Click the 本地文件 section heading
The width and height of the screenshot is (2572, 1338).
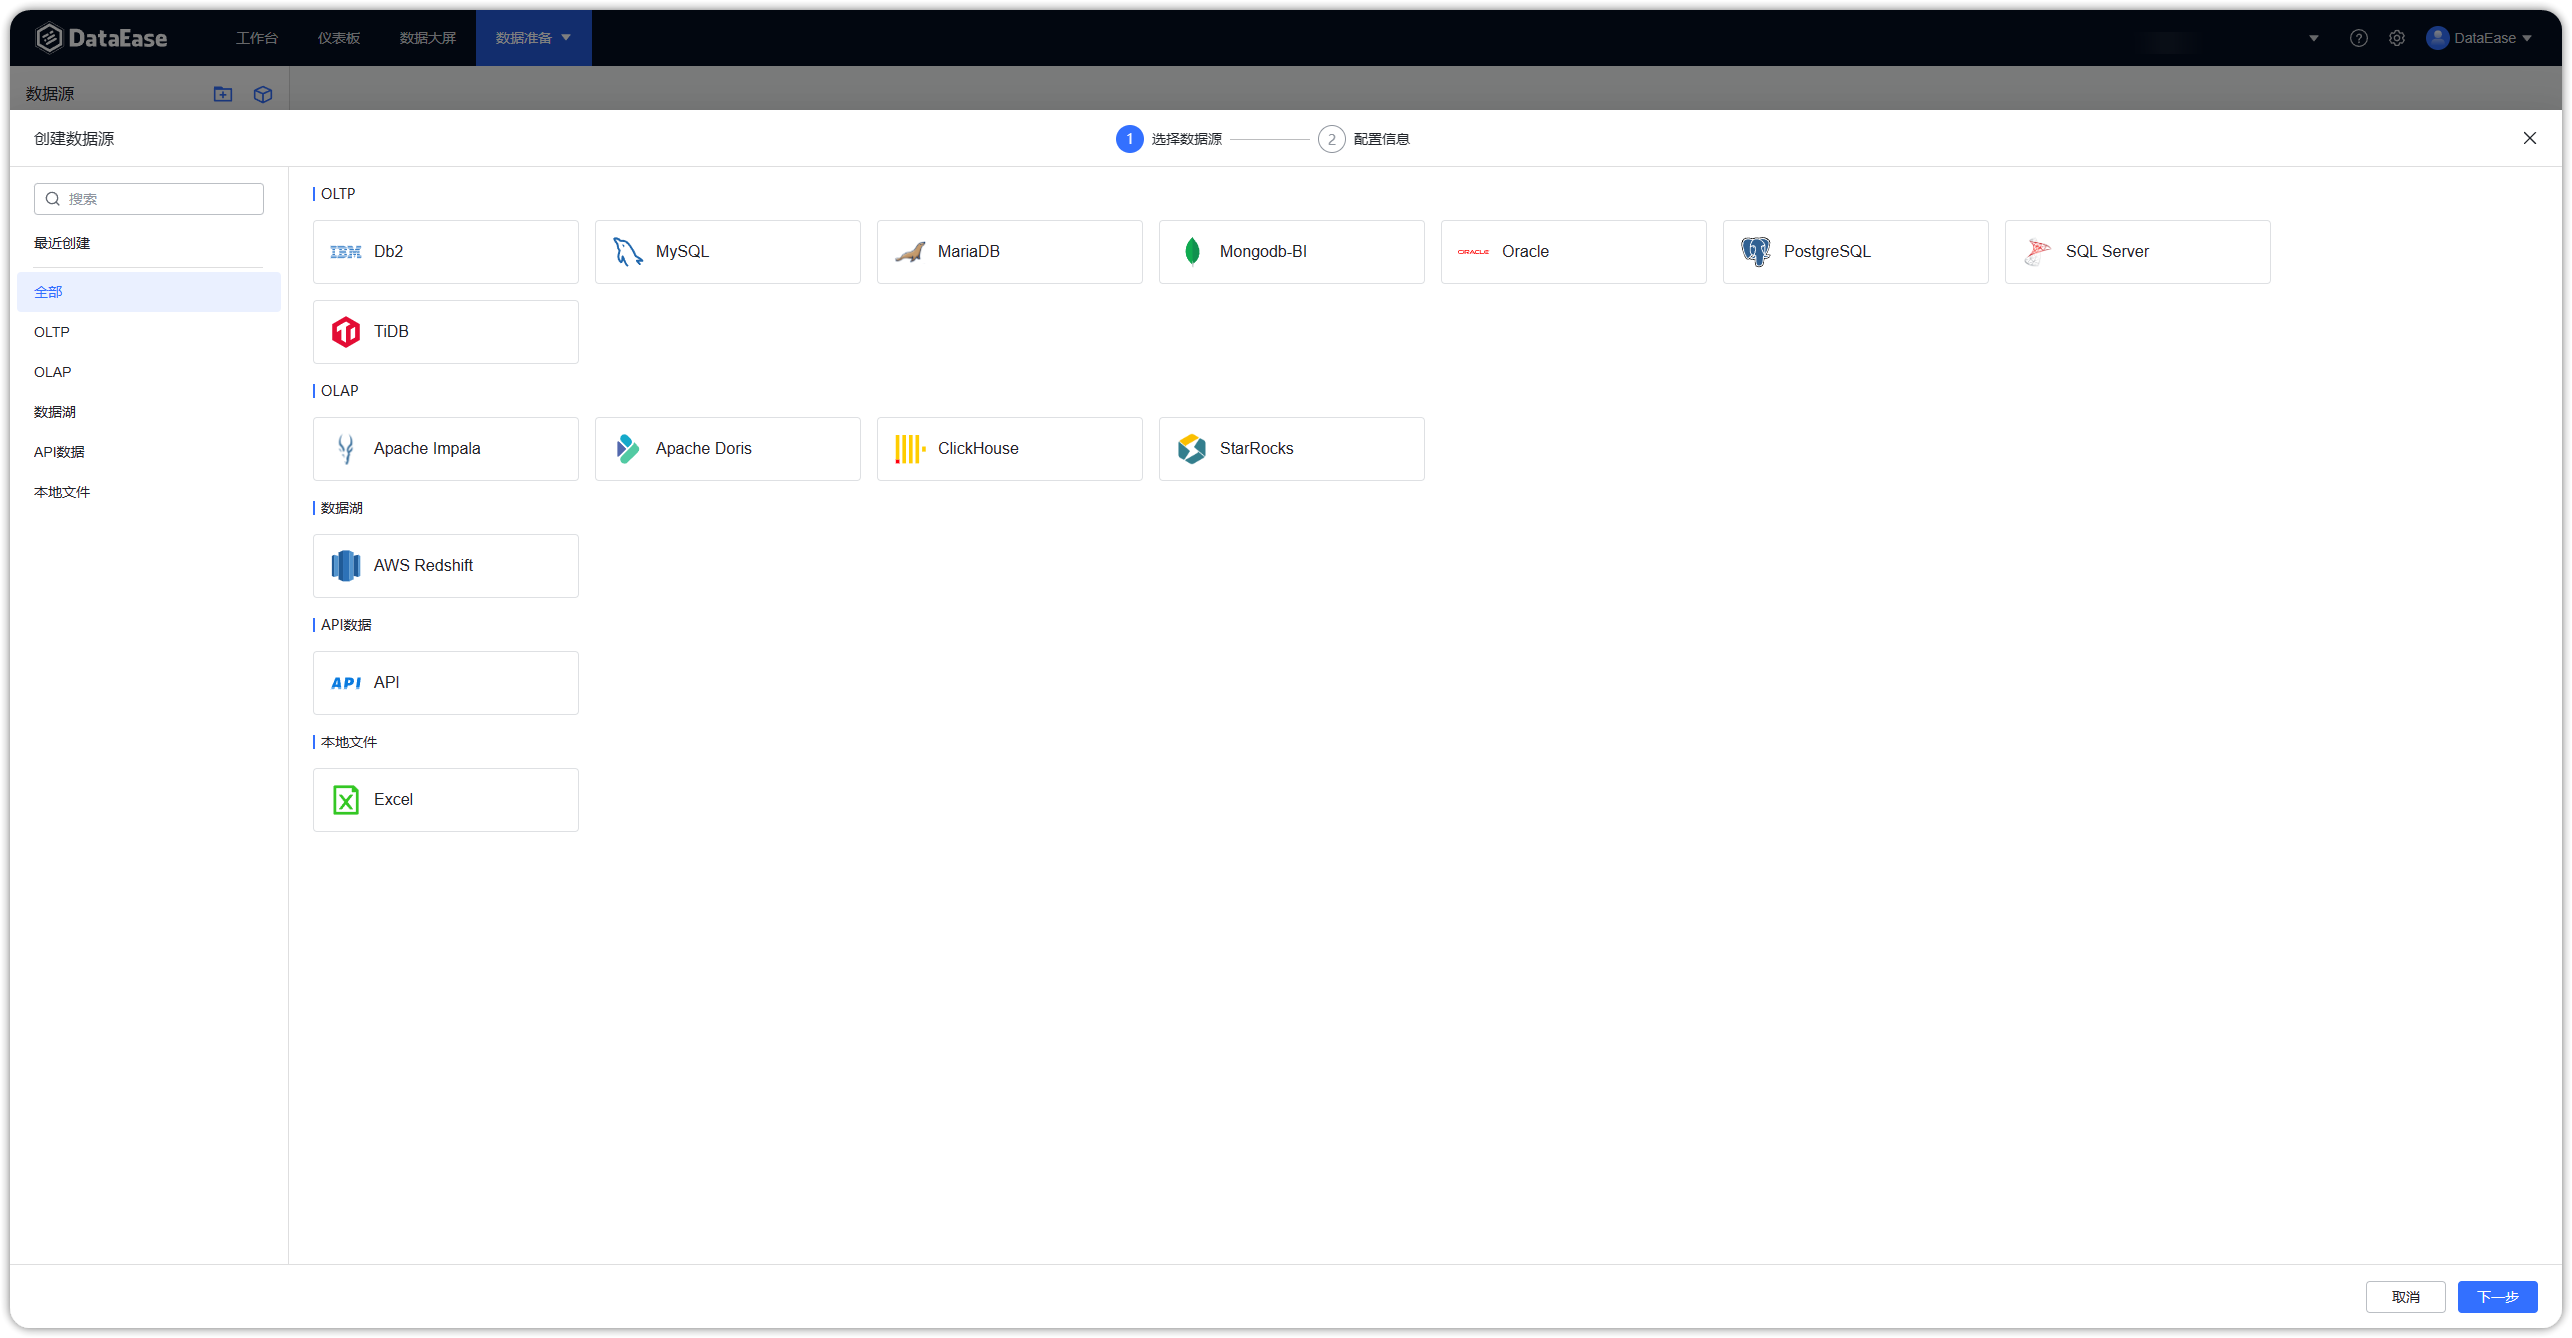[349, 742]
